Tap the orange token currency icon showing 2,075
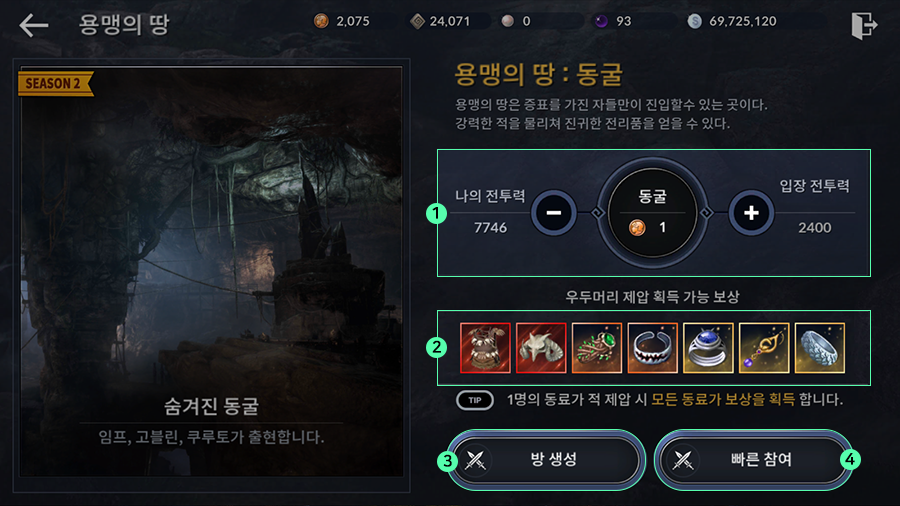Viewport: 900px width, 506px height. point(321,21)
